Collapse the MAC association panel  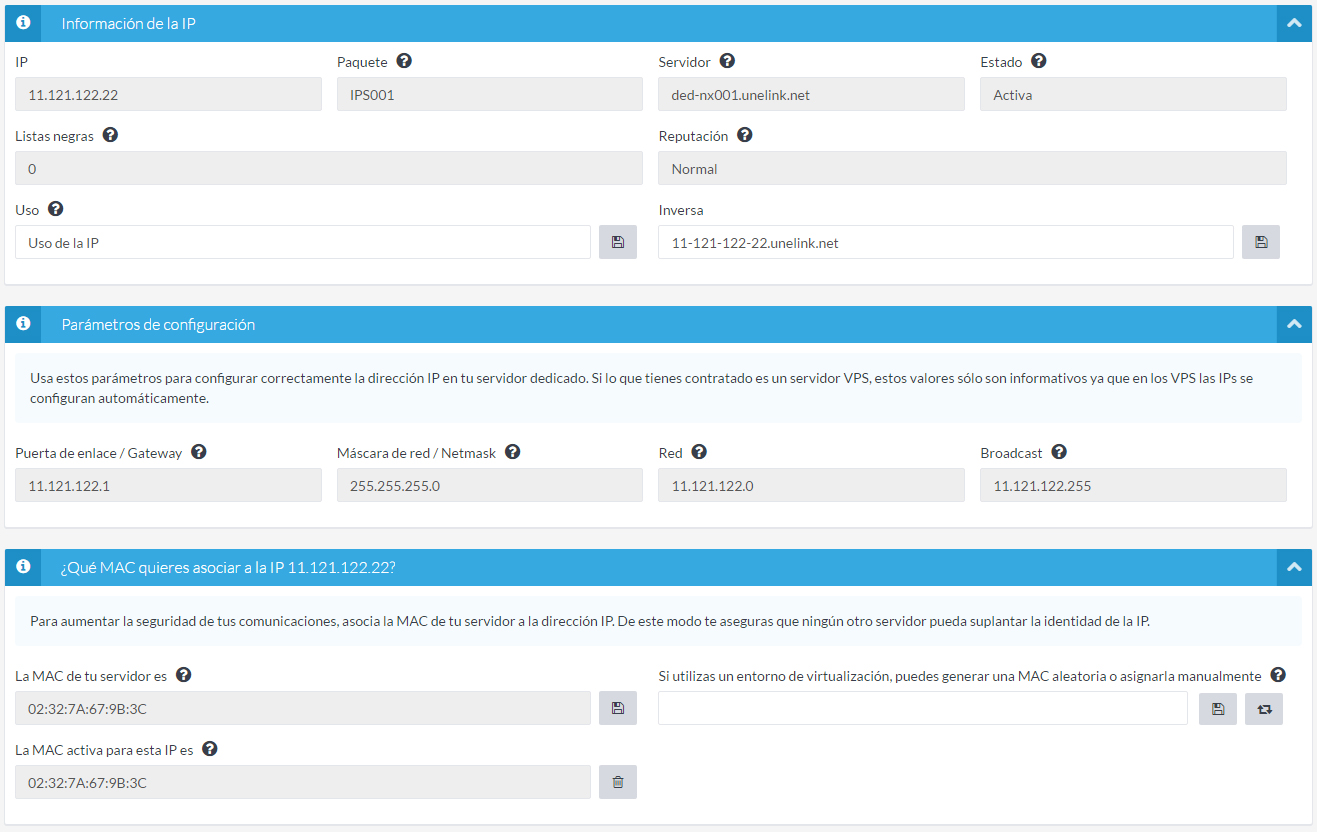click(1294, 567)
